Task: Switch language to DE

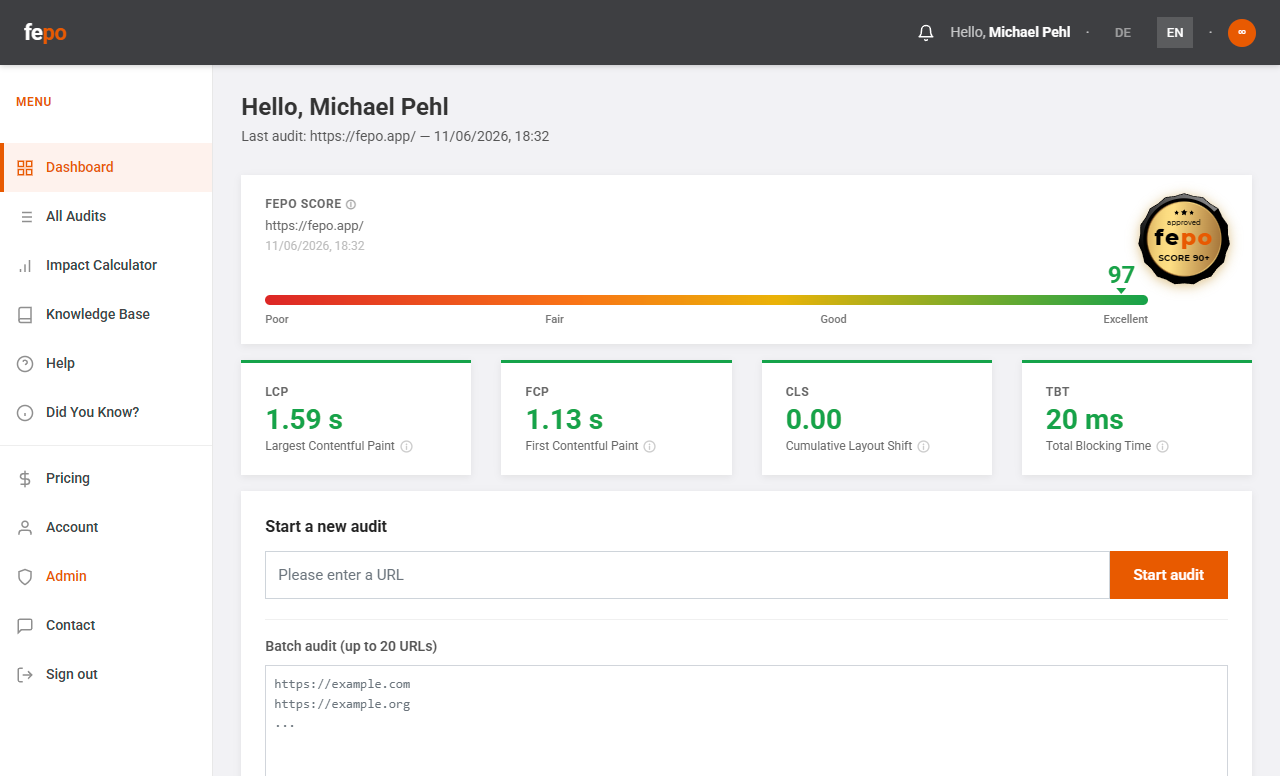Action: [1123, 32]
